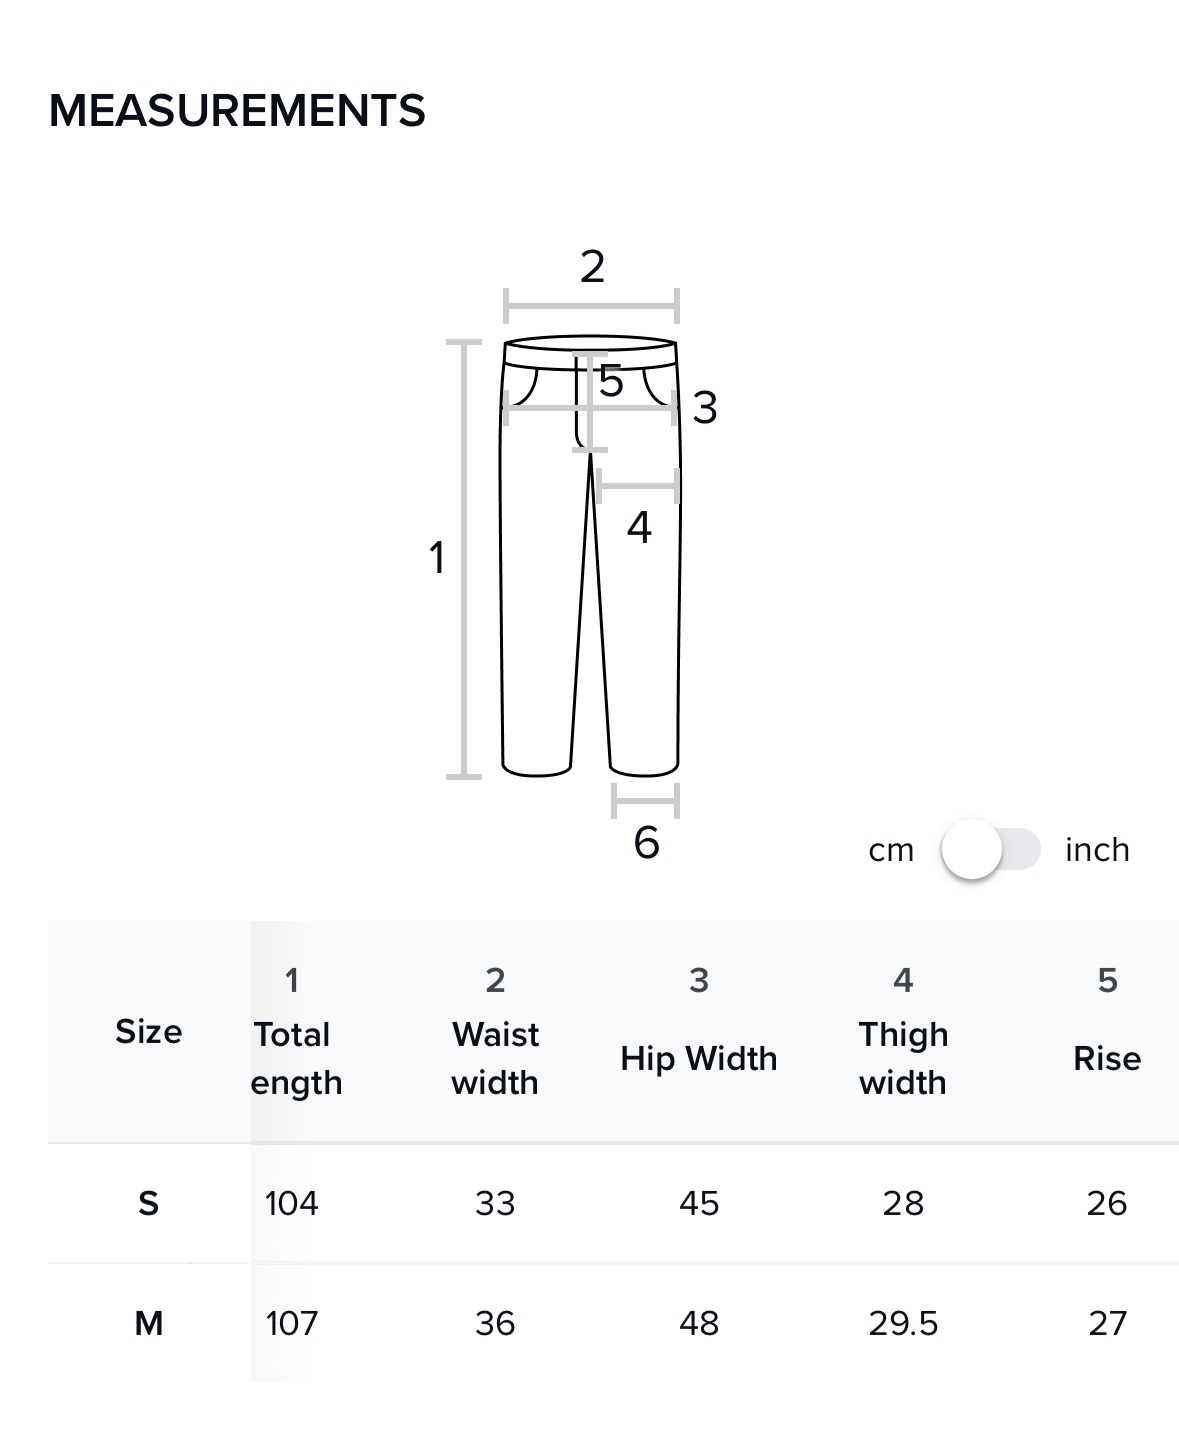Click number 3 hip marker on diagram

[705, 408]
